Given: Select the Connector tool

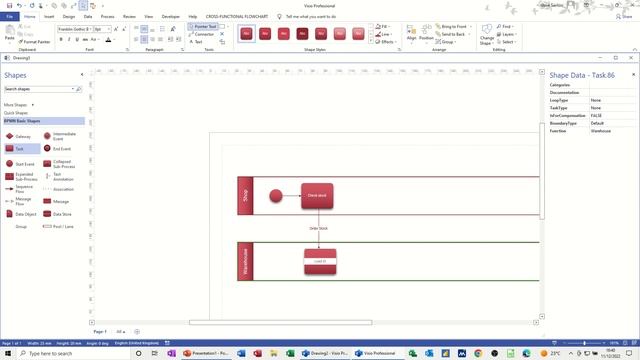Looking at the screenshot, I should pos(202,34).
